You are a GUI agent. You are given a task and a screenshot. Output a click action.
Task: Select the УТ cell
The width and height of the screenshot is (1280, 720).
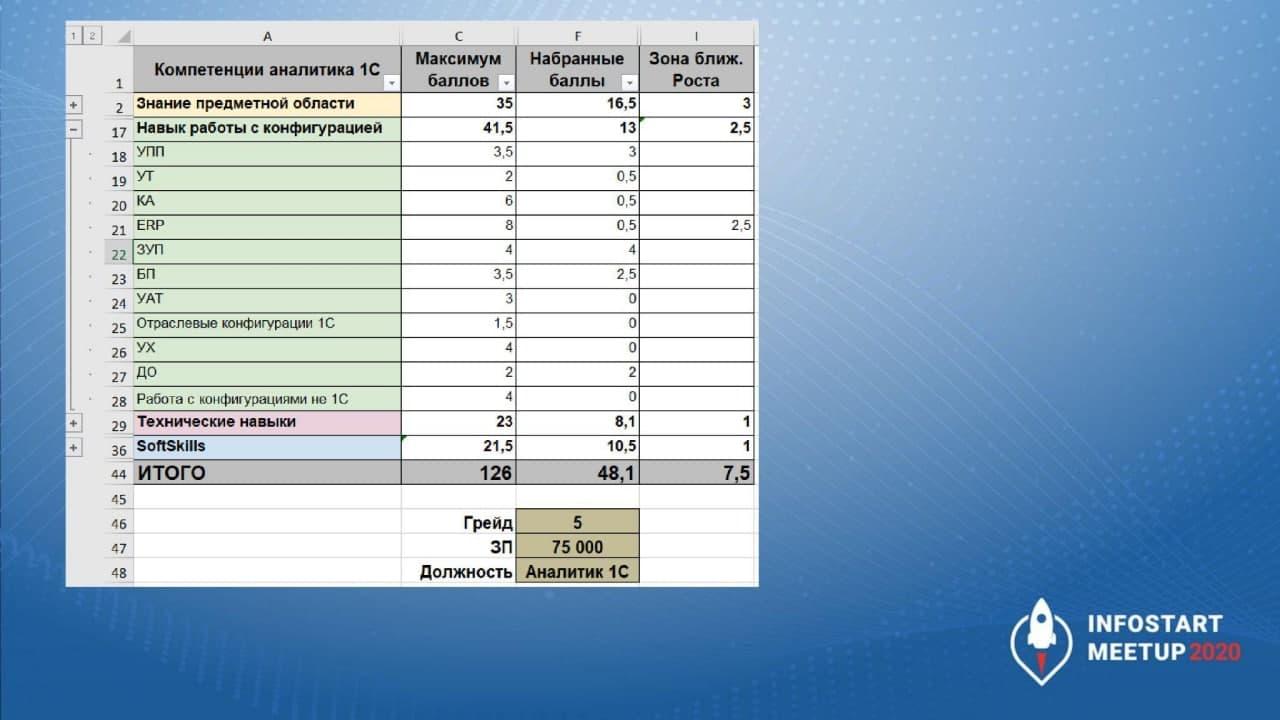(x=267, y=178)
